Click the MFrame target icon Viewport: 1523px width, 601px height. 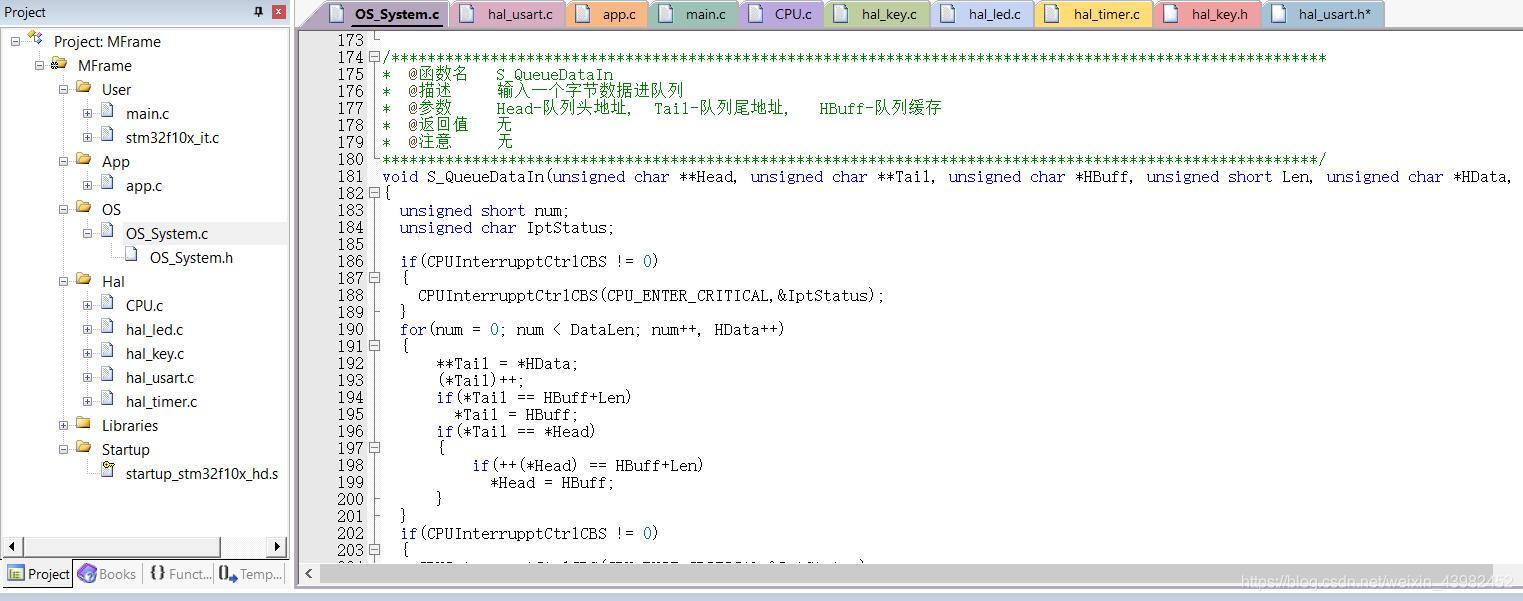coord(59,64)
